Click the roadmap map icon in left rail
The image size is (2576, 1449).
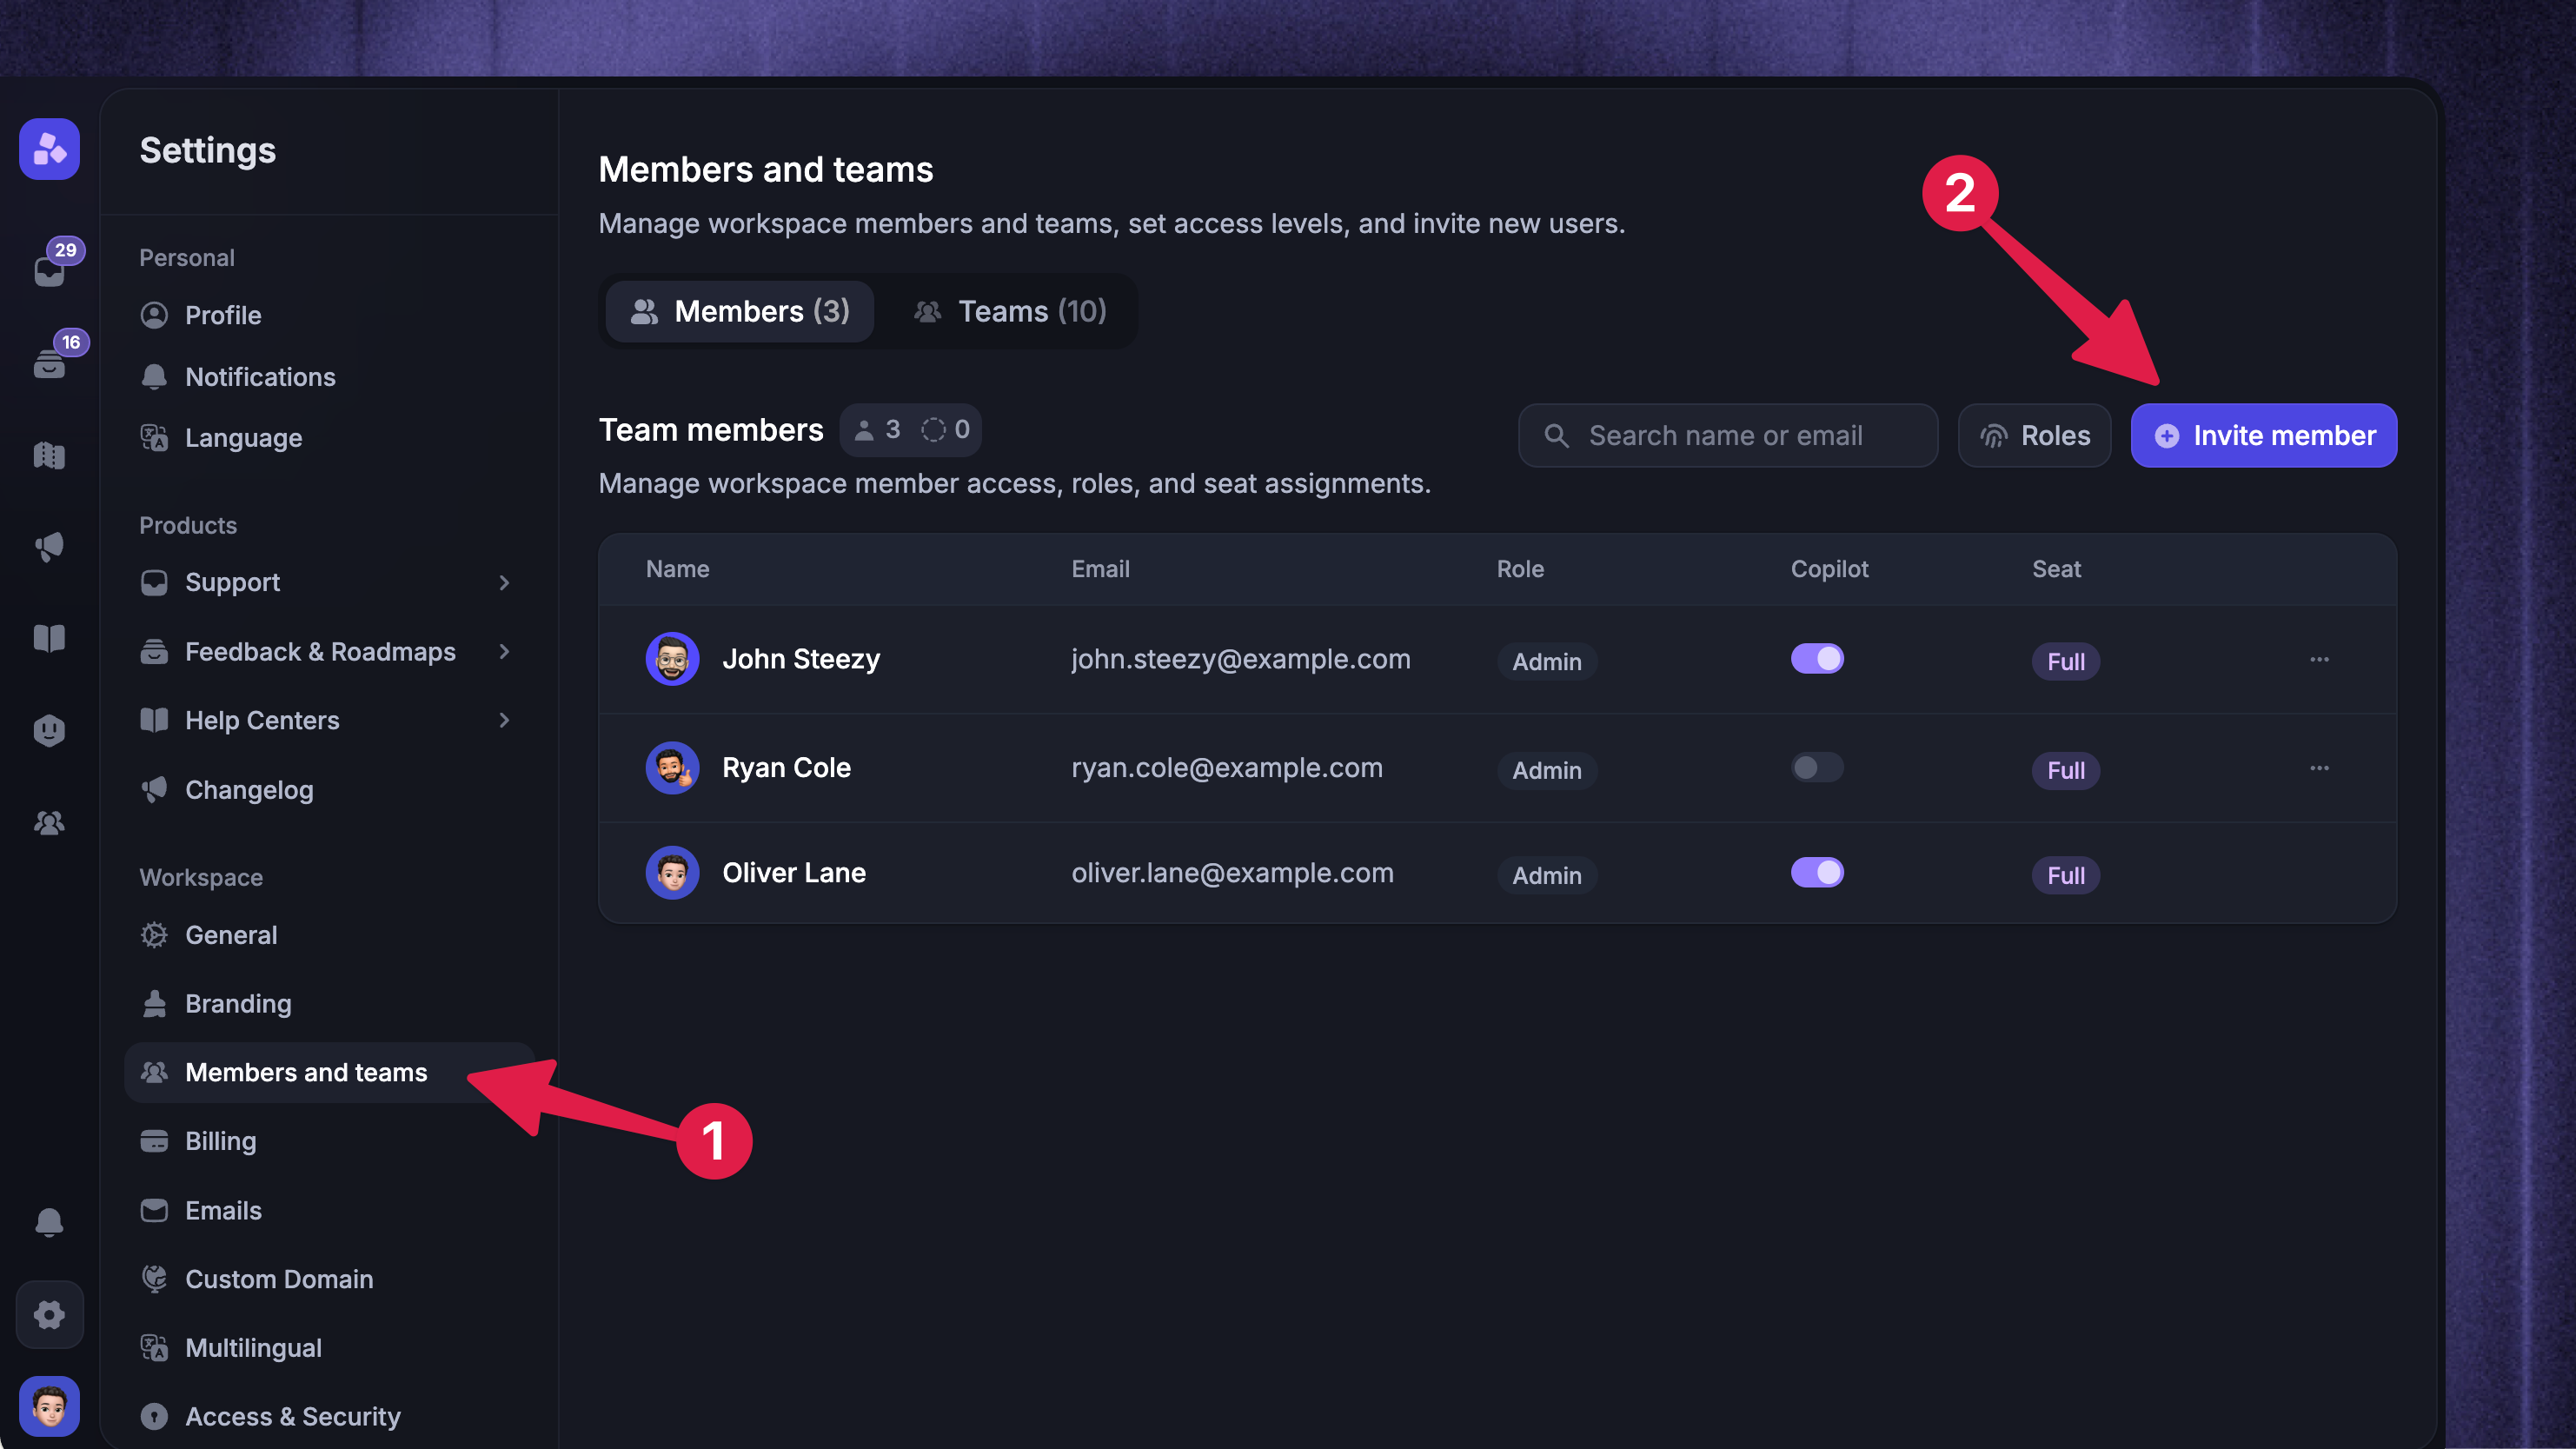[49, 455]
